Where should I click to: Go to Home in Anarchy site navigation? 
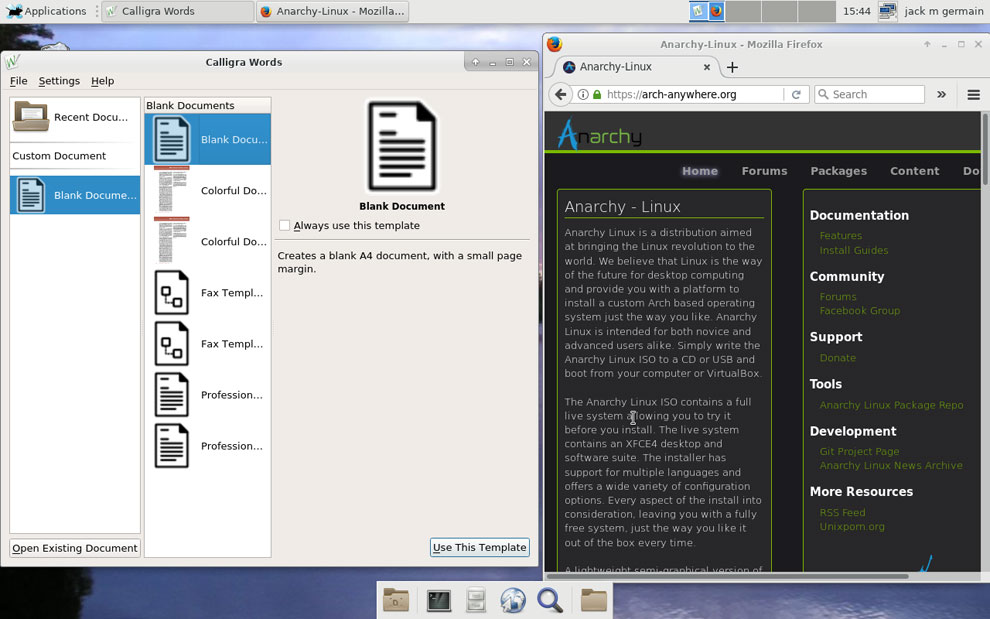[x=700, y=171]
